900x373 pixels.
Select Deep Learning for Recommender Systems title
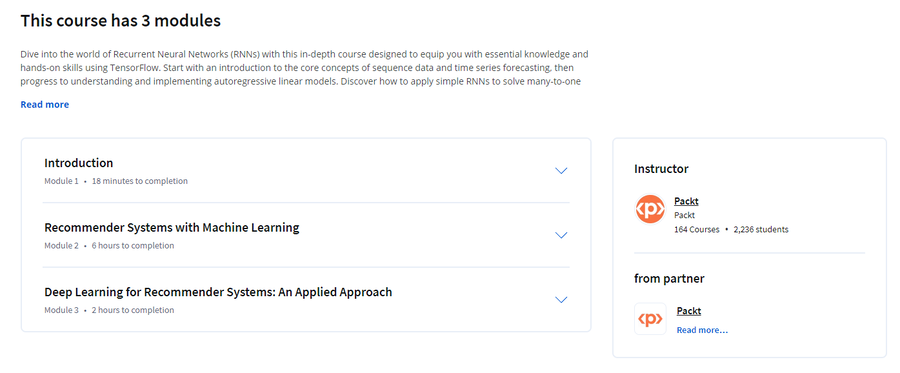click(218, 292)
